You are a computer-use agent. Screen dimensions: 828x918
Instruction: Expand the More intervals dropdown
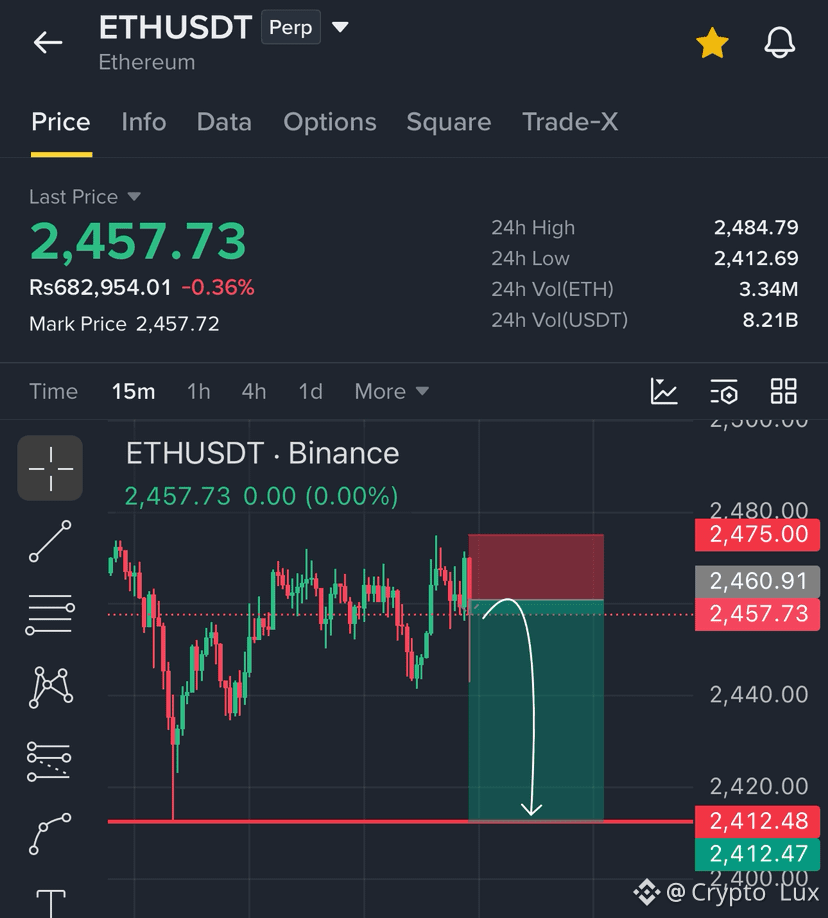coord(391,391)
